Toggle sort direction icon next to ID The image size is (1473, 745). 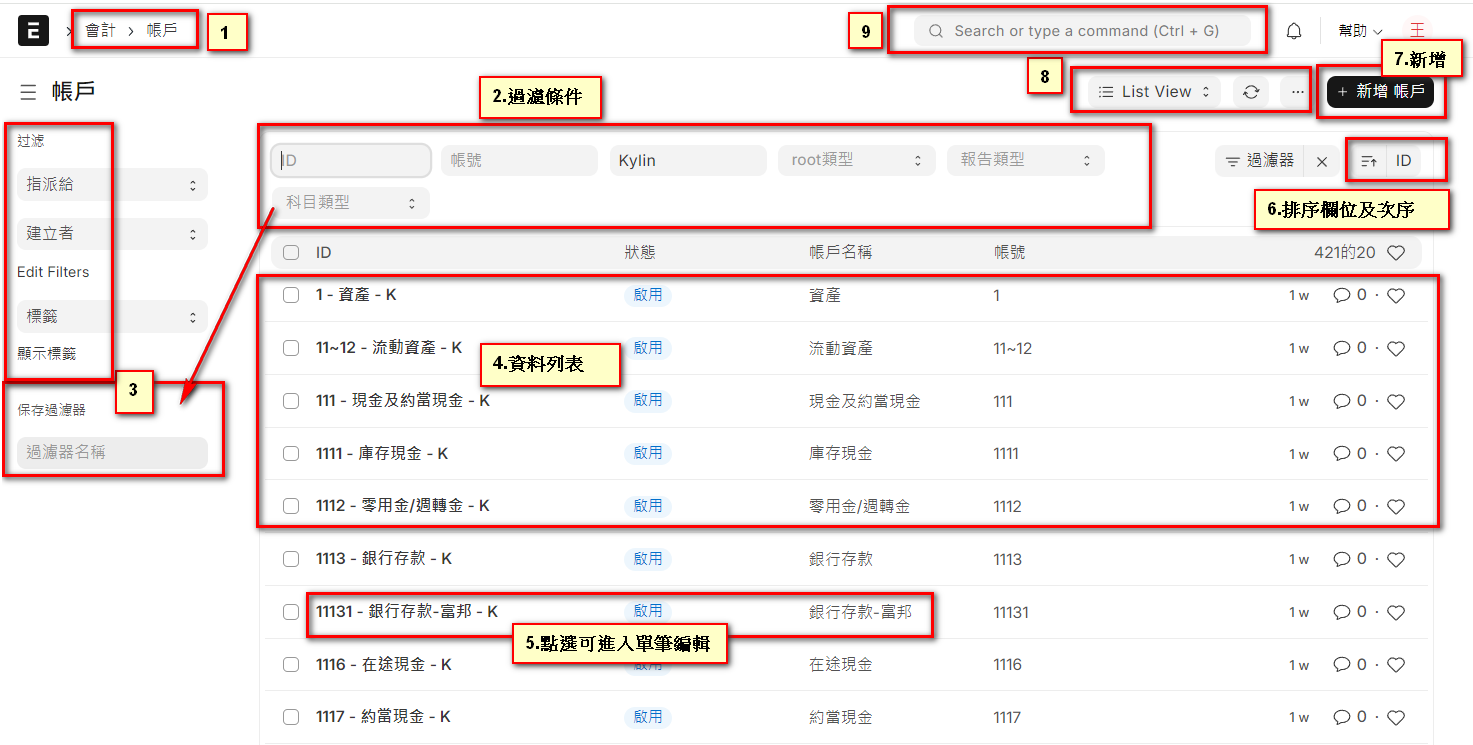point(1369,161)
